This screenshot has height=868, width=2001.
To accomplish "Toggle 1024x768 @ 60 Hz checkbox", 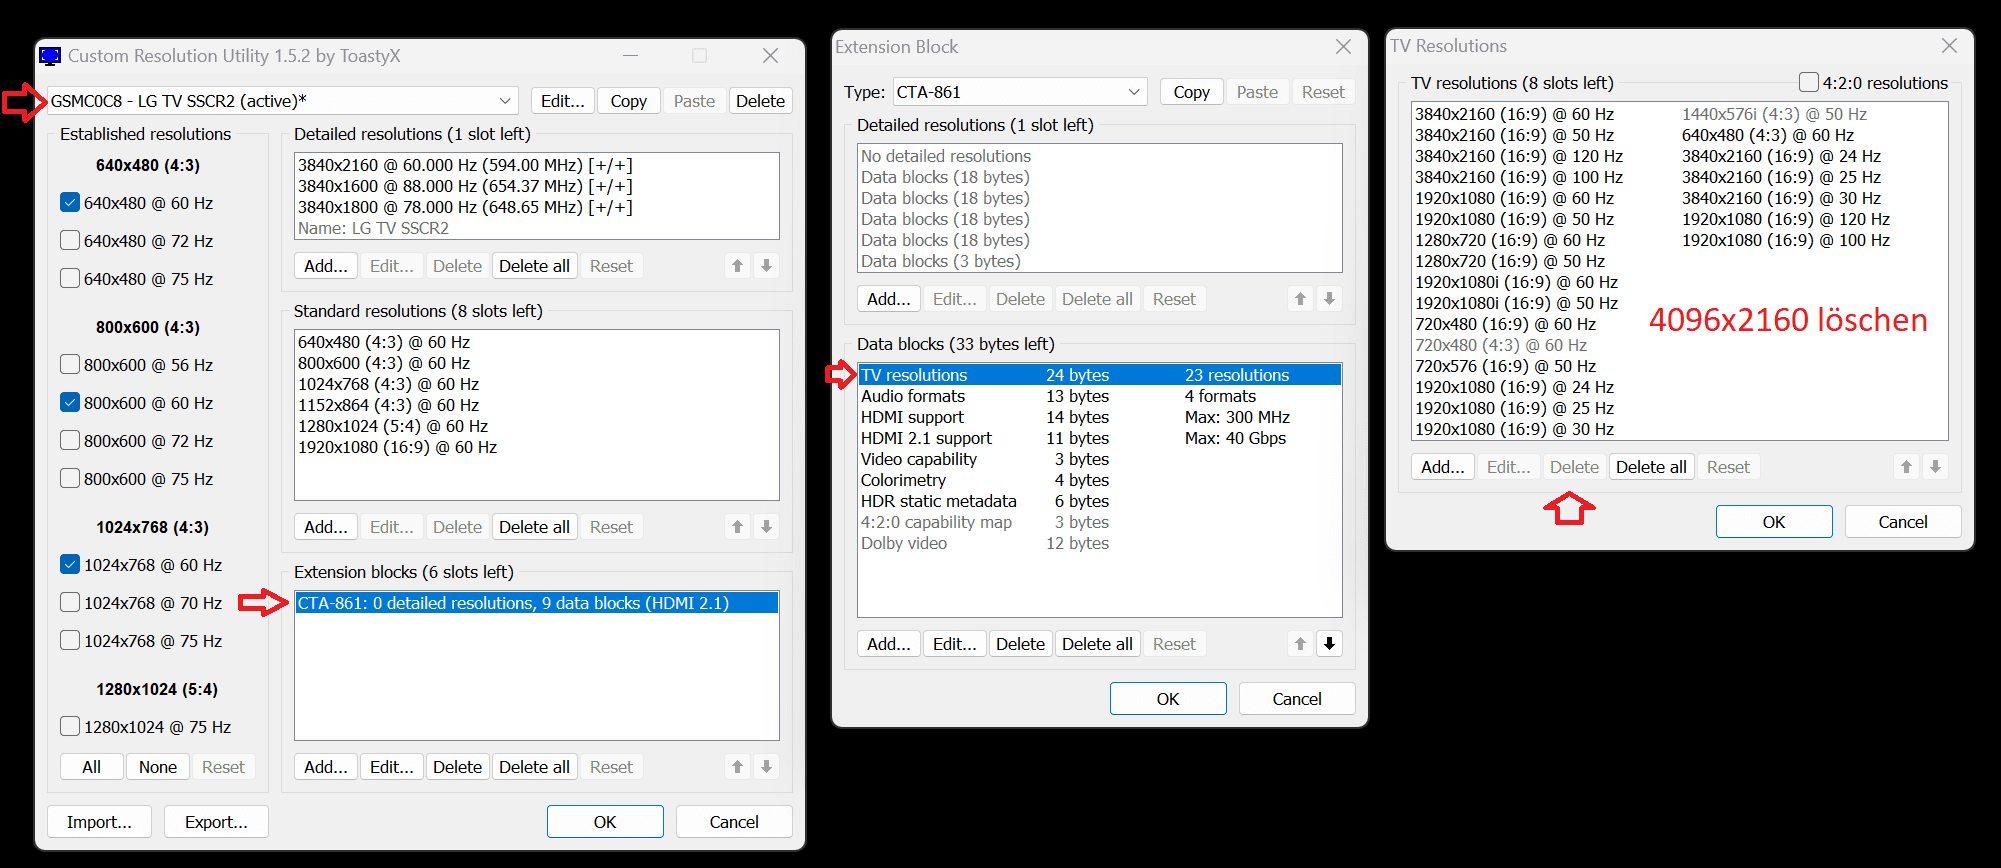I will [x=70, y=565].
